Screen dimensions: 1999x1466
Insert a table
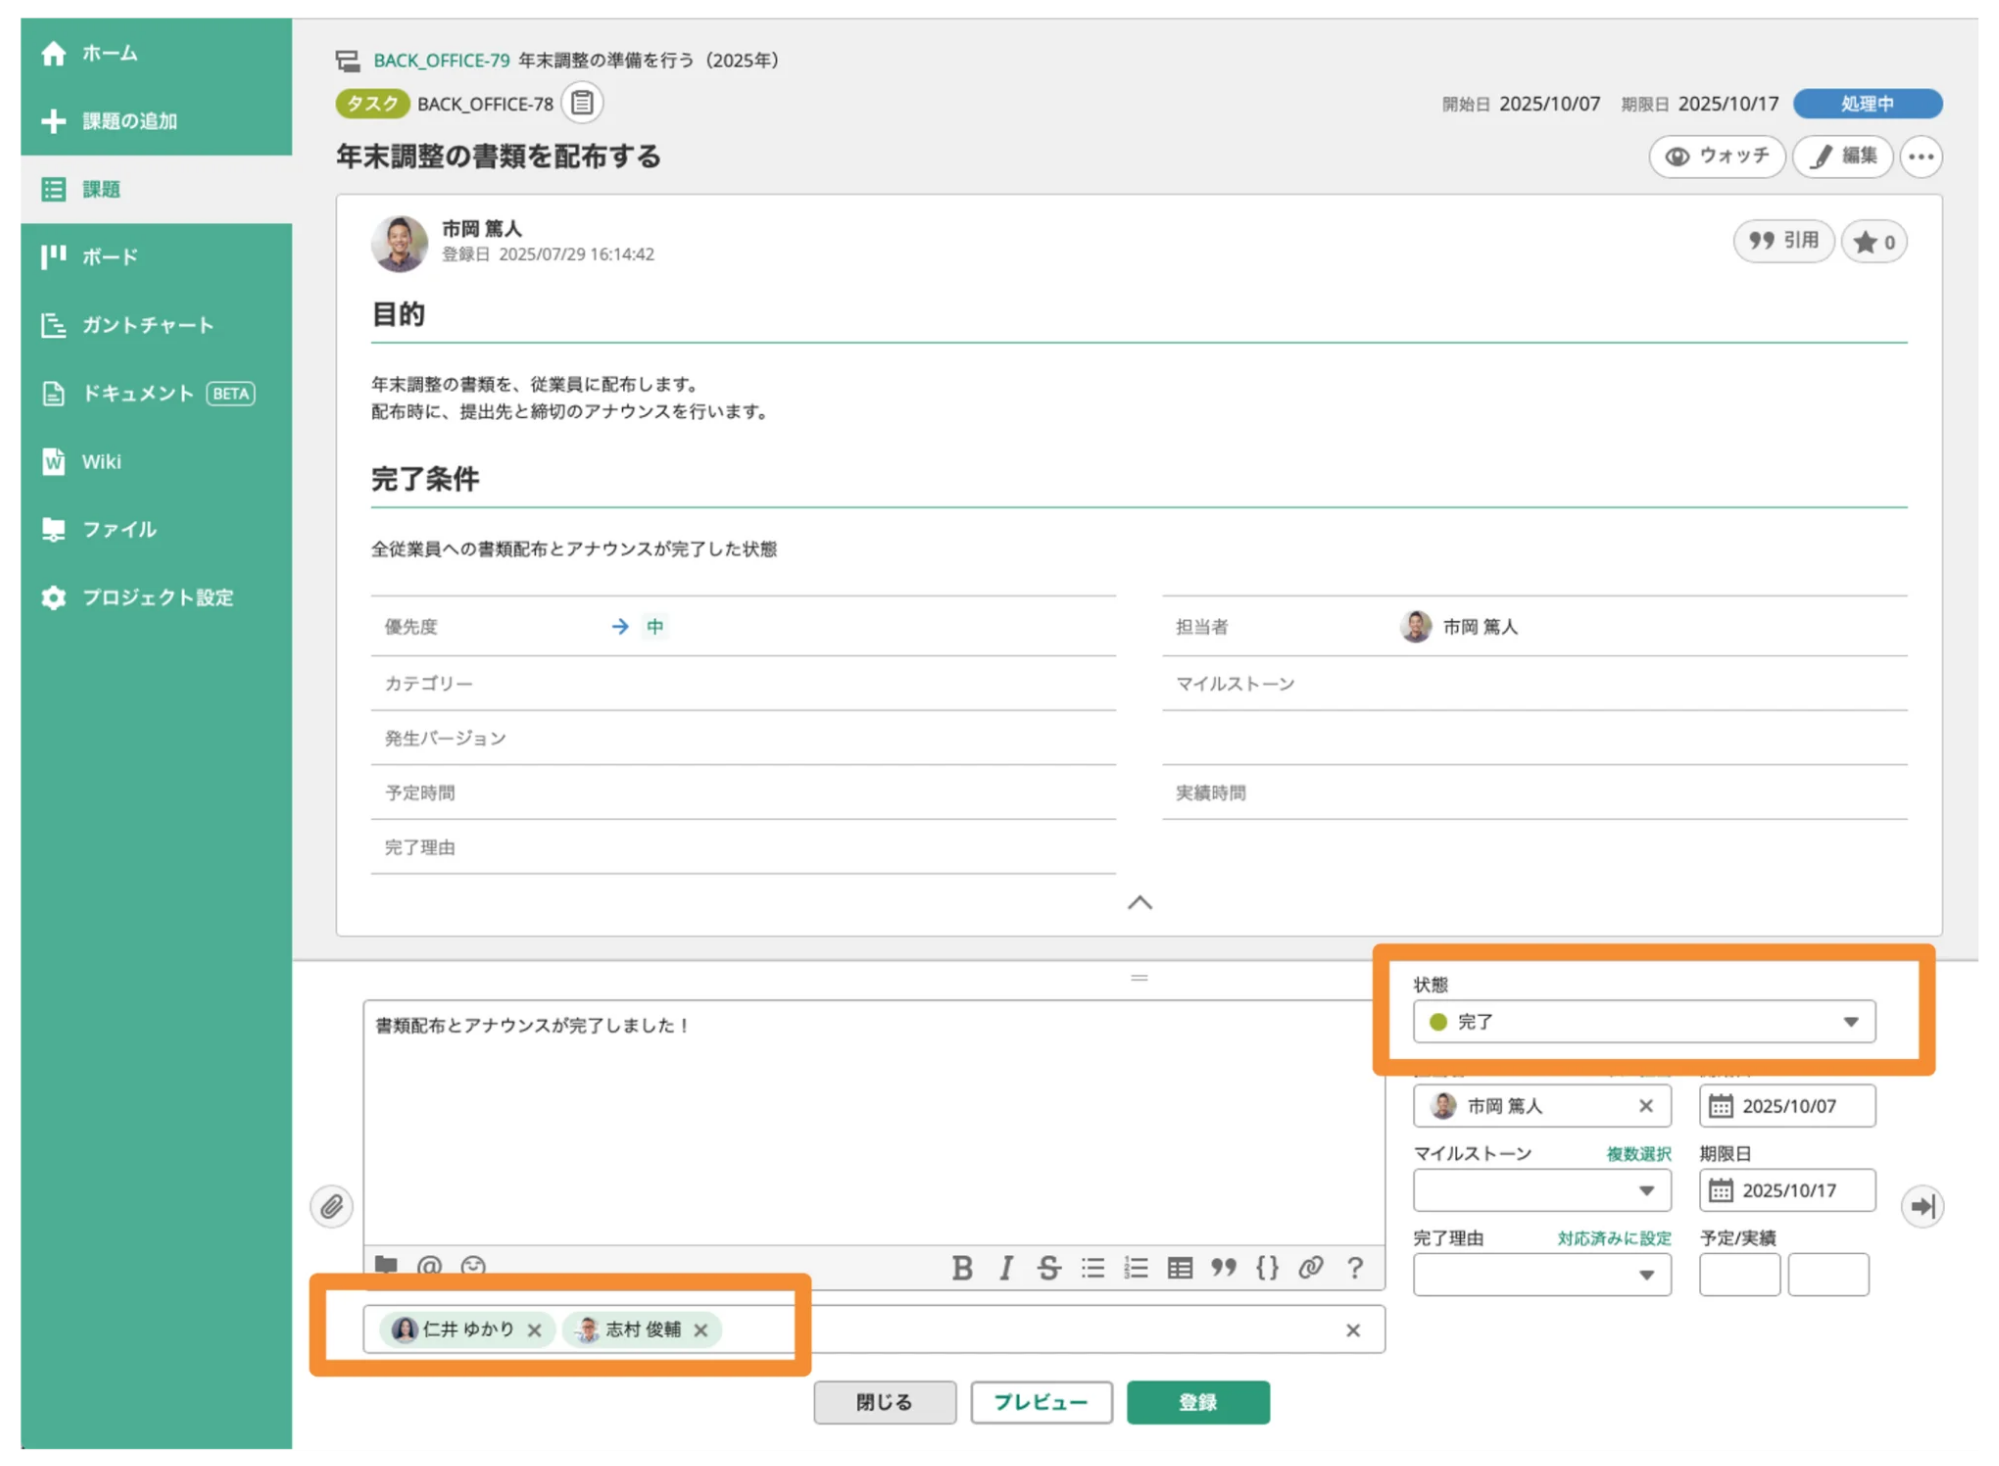1180,1268
